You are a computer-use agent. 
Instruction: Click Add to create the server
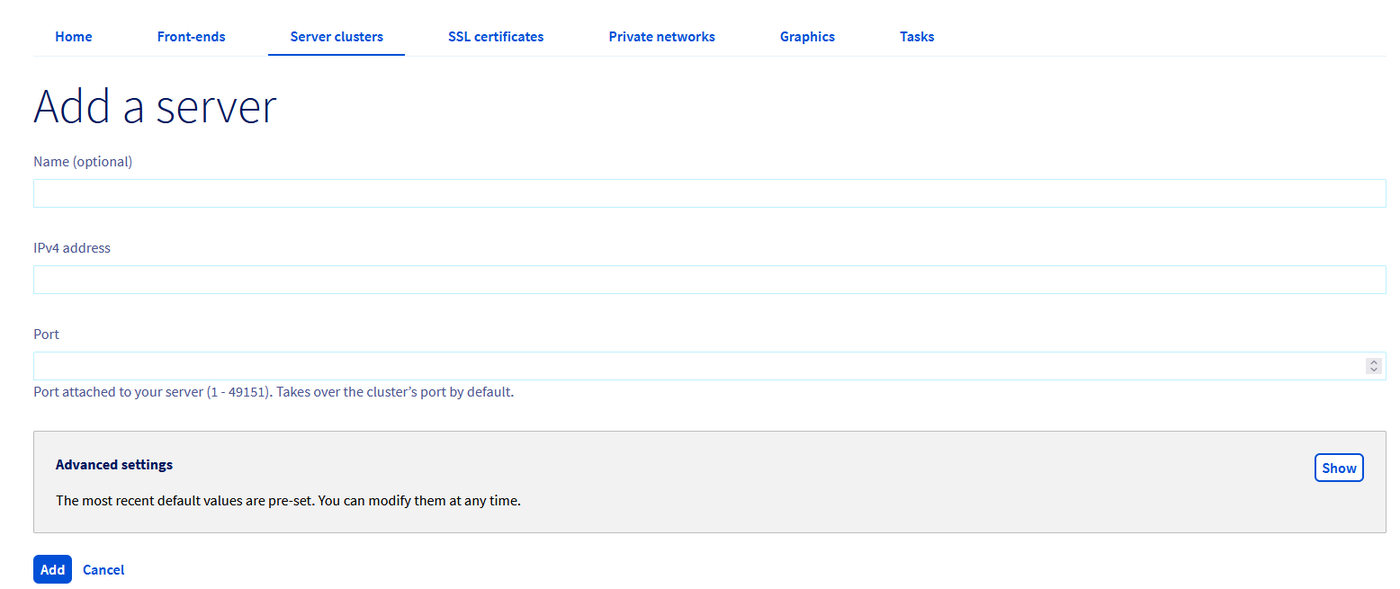click(x=52, y=569)
